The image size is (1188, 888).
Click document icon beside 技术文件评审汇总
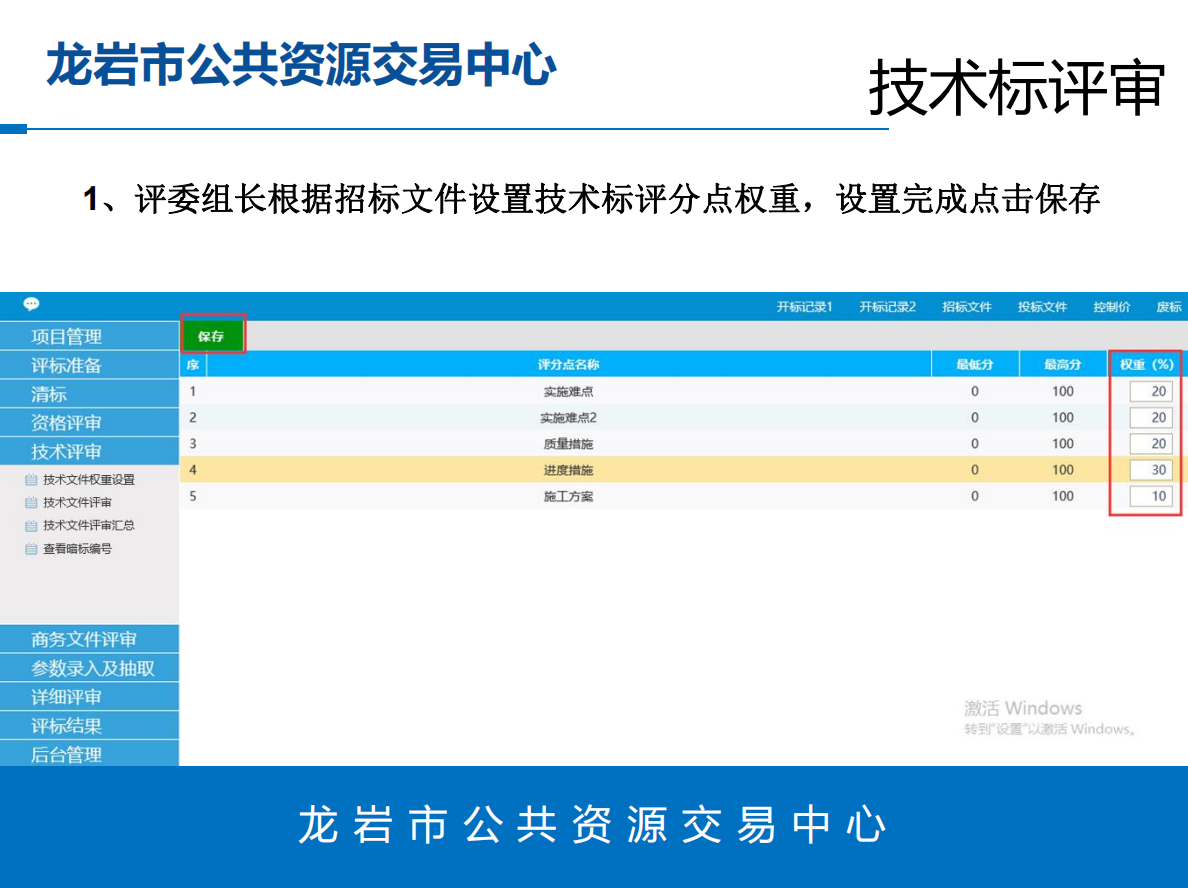[31, 525]
